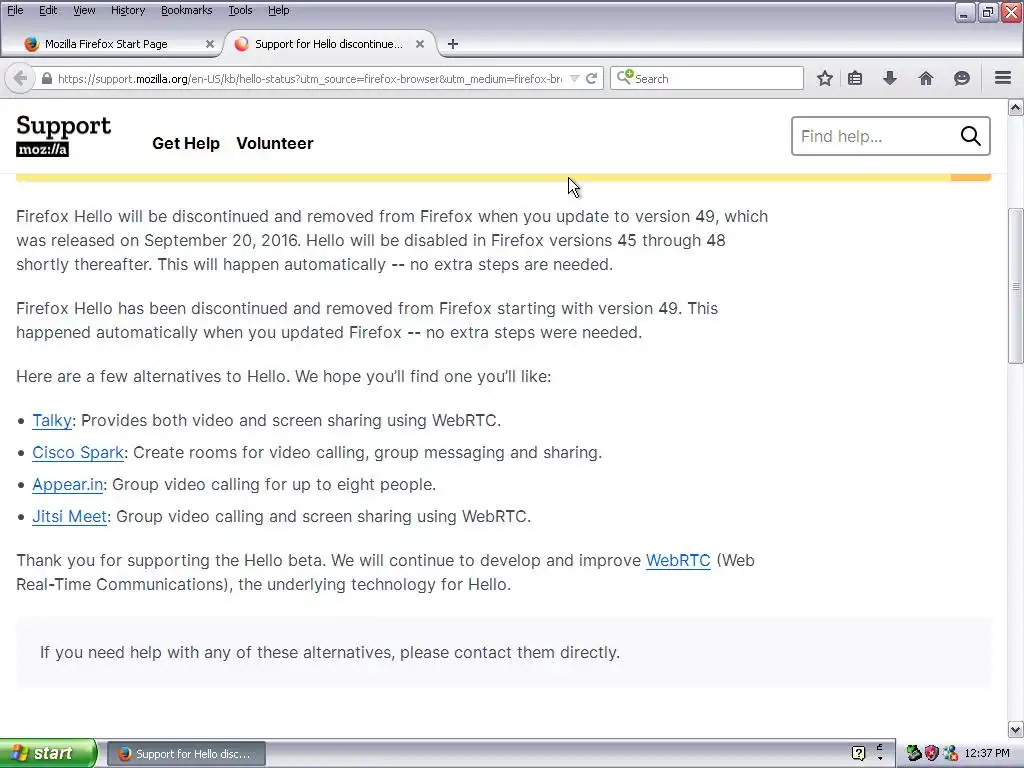The image size is (1024, 768).
Task: Click the 12:37 PM system clock
Action: point(987,754)
